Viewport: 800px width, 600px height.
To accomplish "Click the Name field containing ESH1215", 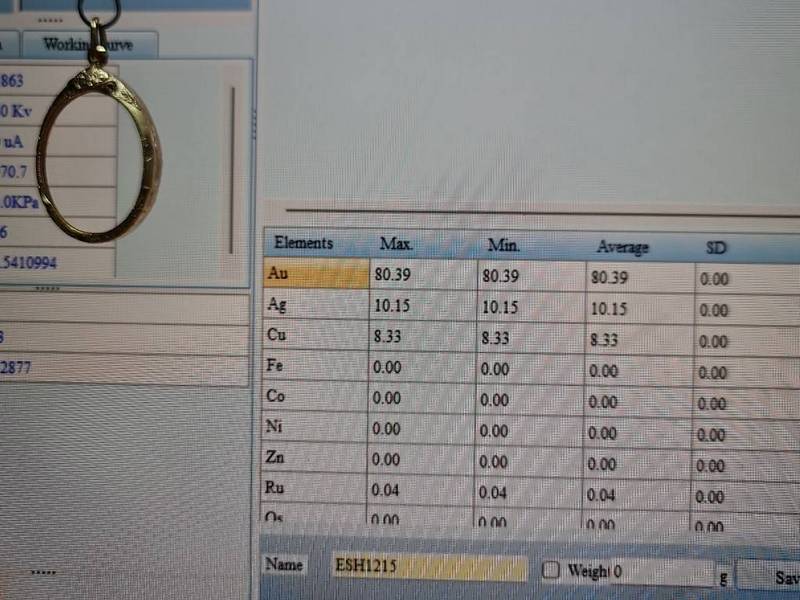I will 430,568.
